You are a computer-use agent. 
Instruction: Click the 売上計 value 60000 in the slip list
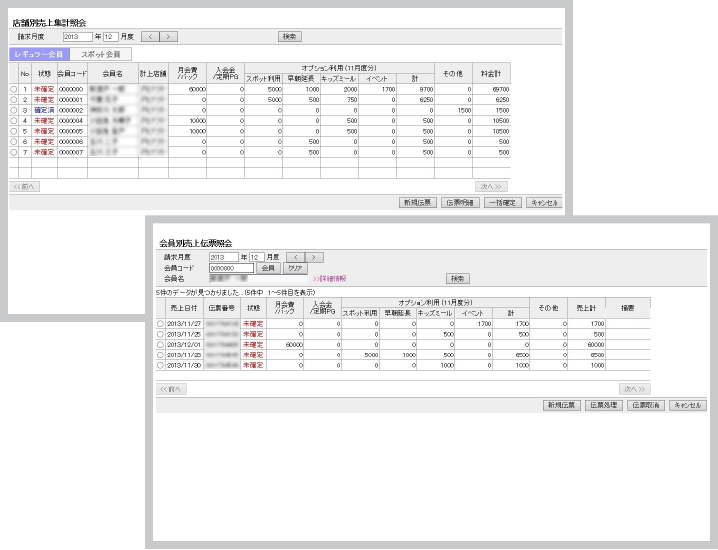(x=596, y=345)
